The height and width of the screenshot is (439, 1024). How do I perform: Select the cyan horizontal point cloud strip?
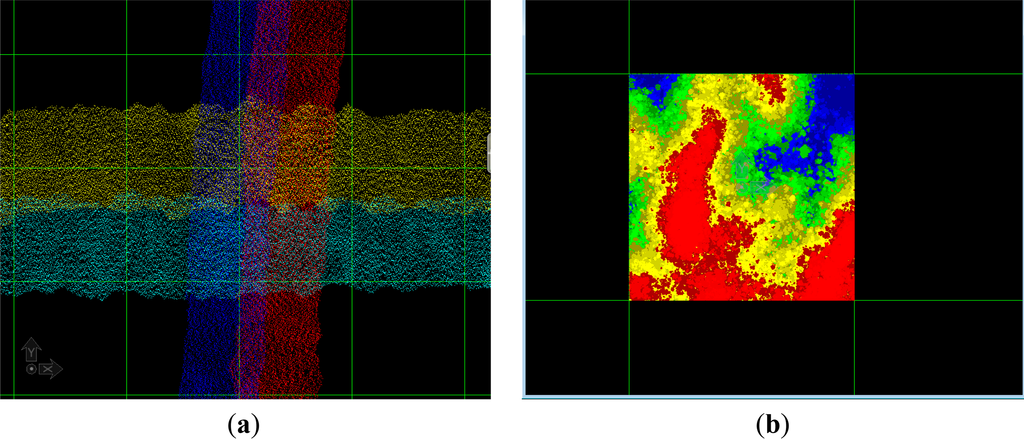tap(245, 248)
